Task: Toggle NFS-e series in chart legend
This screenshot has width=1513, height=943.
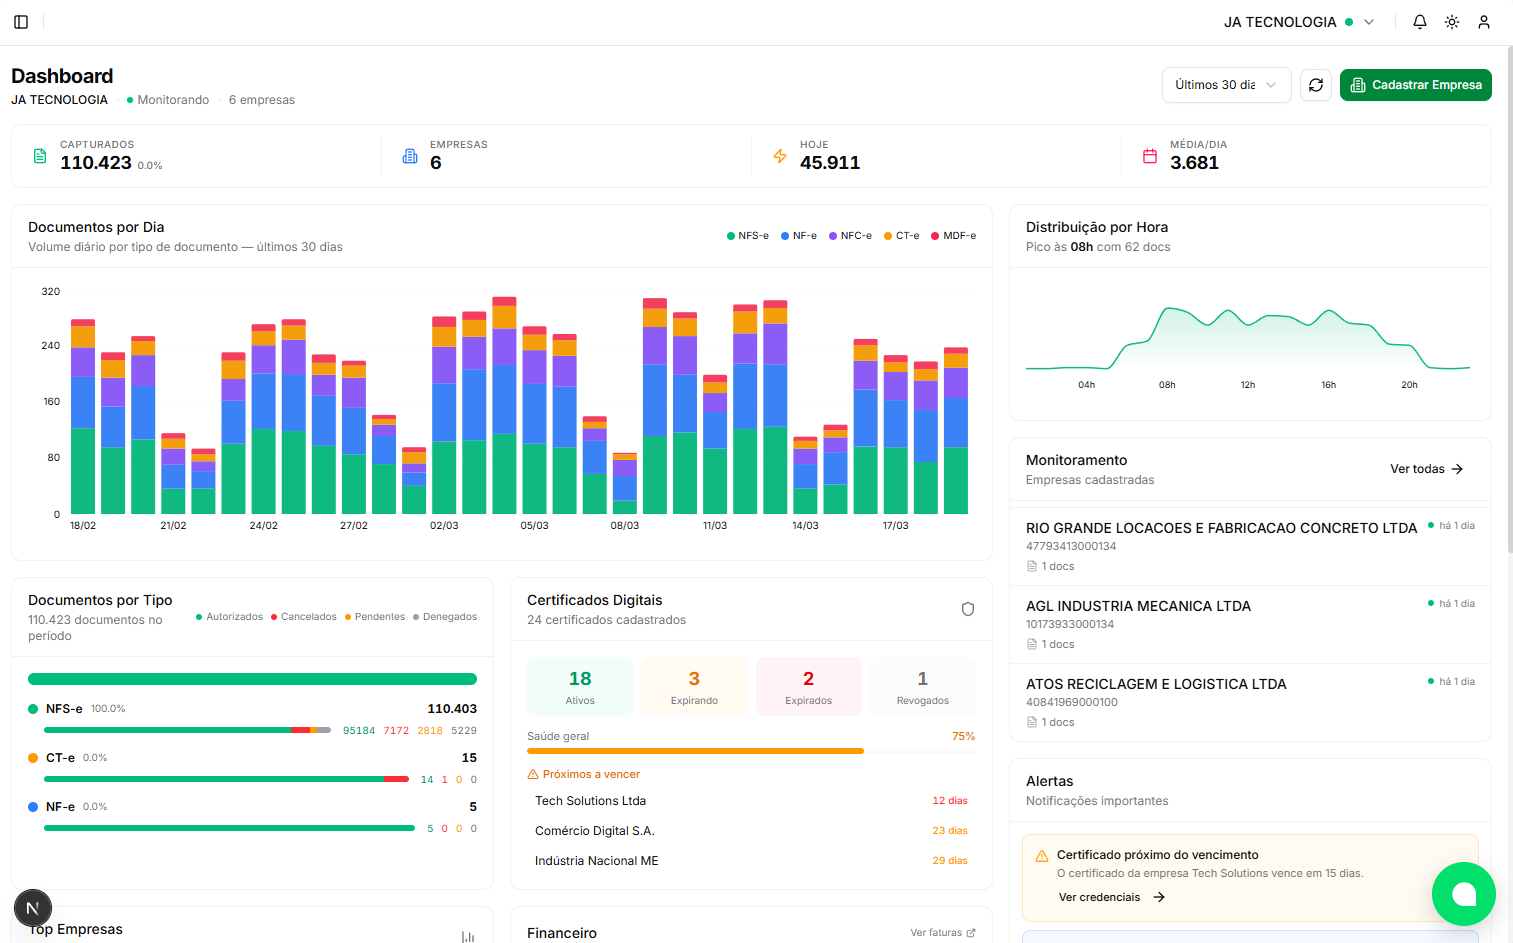Action: pos(748,236)
